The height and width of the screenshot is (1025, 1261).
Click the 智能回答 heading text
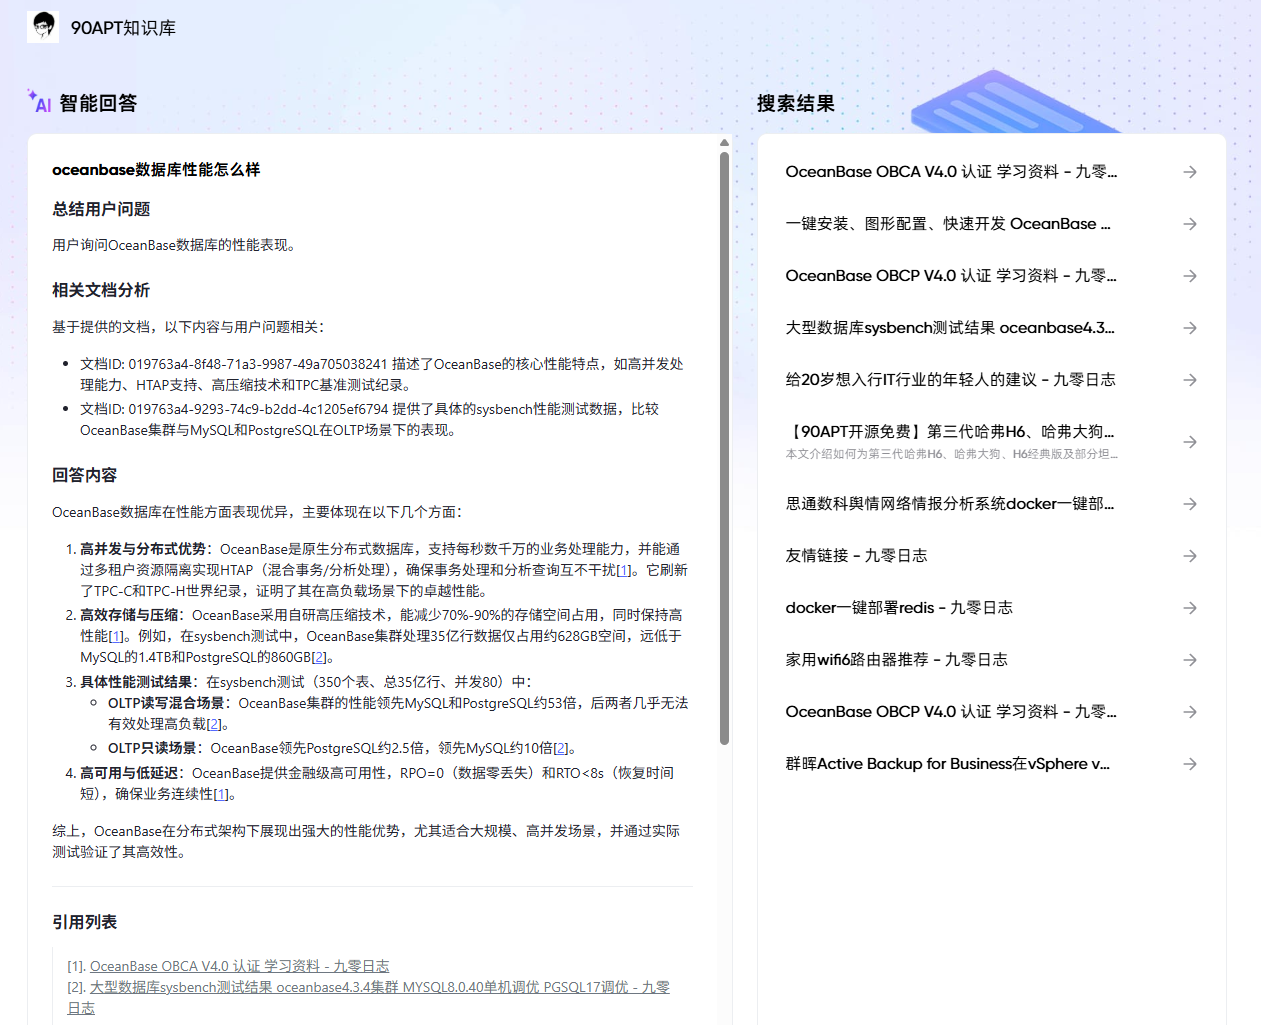pyautogui.click(x=98, y=103)
